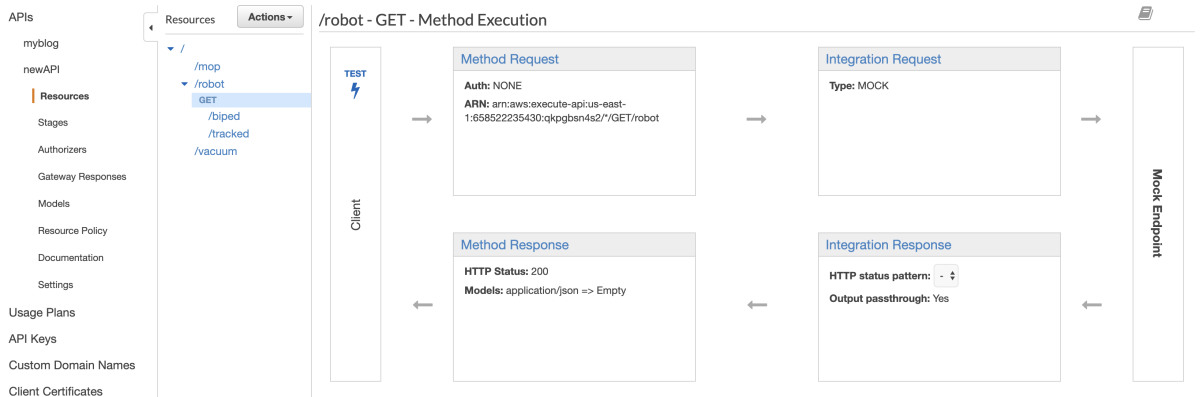Viewport: 1200px width, 397px height.
Task: Click the TEST lightning bolt icon
Action: pos(355,91)
